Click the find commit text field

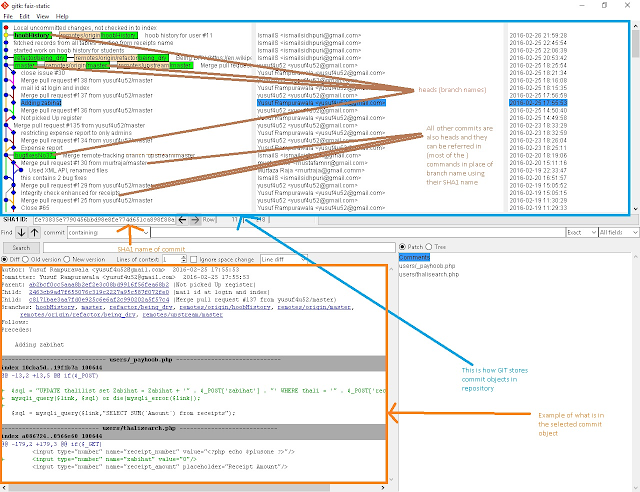tap(358, 233)
